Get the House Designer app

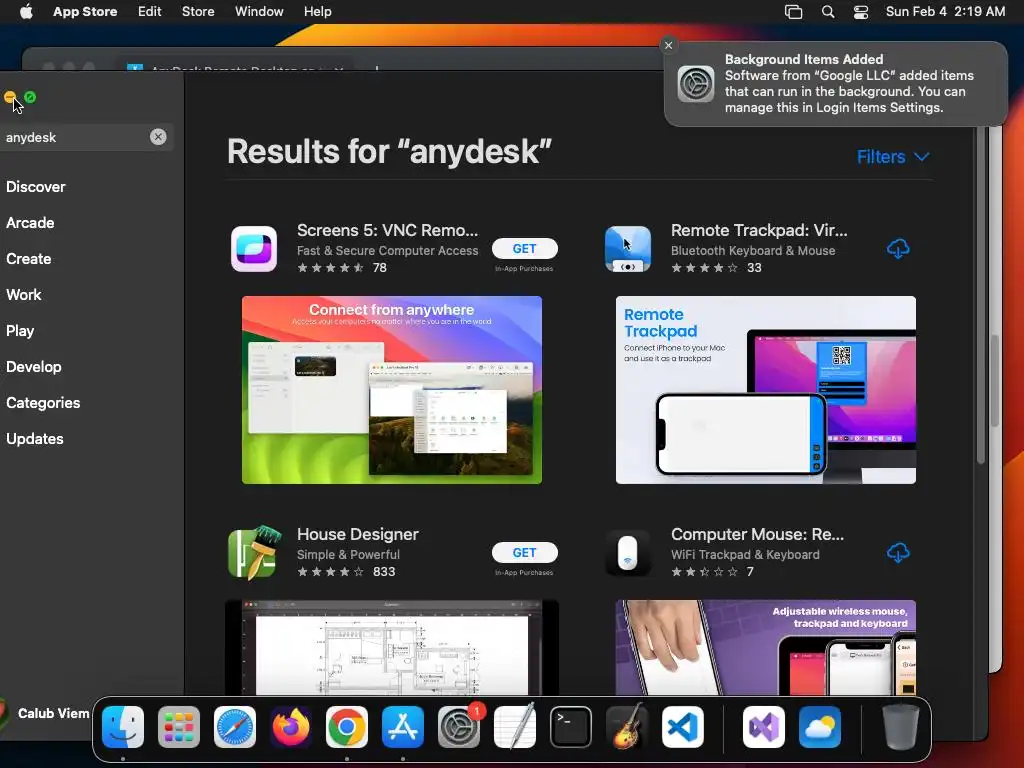pyautogui.click(x=524, y=552)
